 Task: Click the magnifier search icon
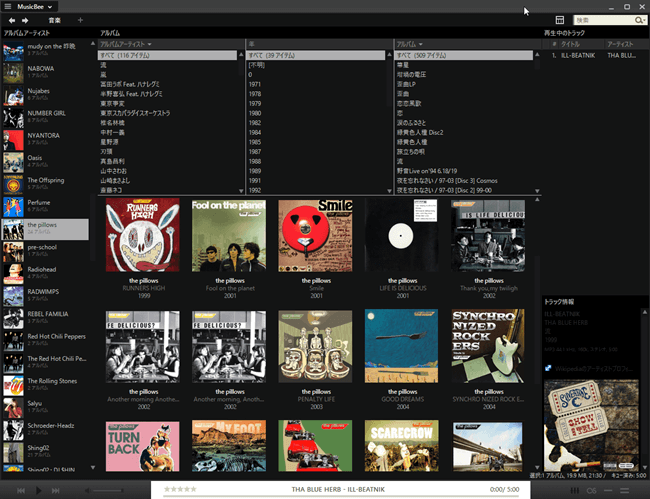pyautogui.click(x=639, y=20)
